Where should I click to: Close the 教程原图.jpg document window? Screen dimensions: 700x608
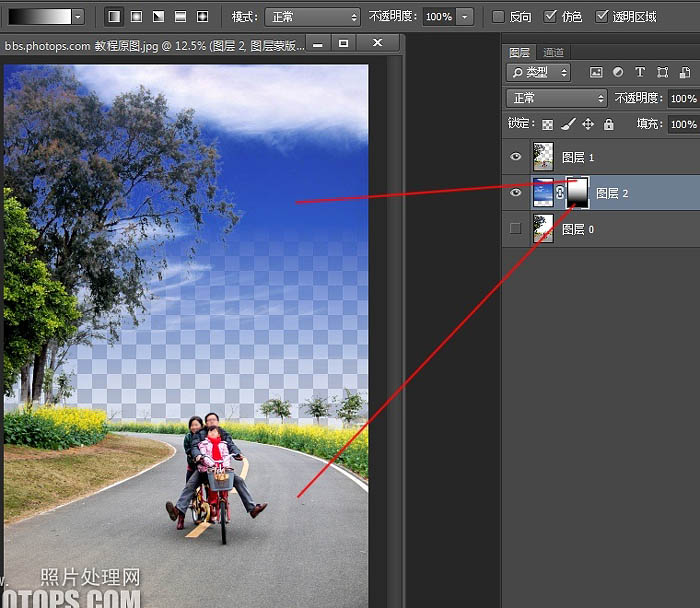click(378, 43)
